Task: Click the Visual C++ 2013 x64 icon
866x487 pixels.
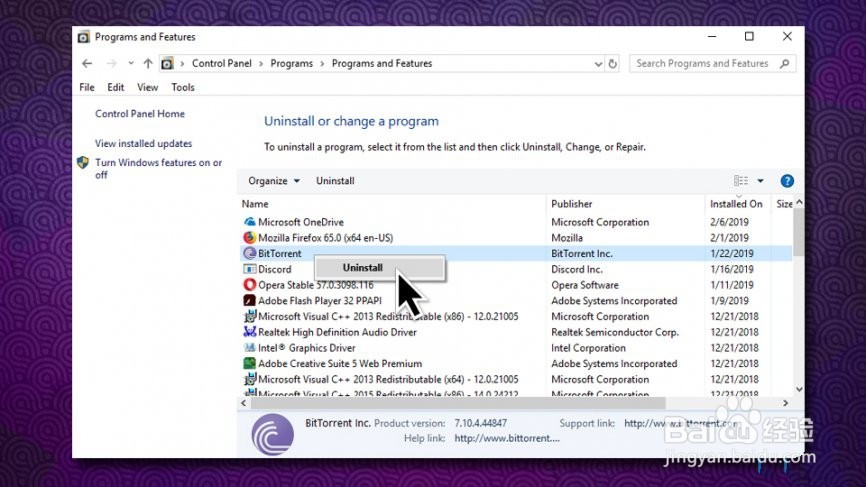Action: pos(250,379)
